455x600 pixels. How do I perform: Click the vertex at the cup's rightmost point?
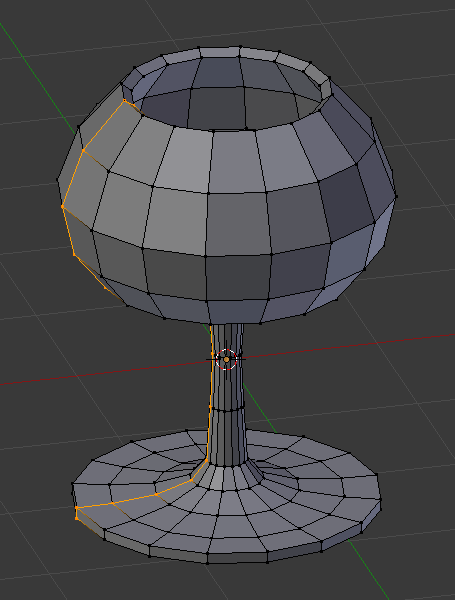click(x=396, y=196)
